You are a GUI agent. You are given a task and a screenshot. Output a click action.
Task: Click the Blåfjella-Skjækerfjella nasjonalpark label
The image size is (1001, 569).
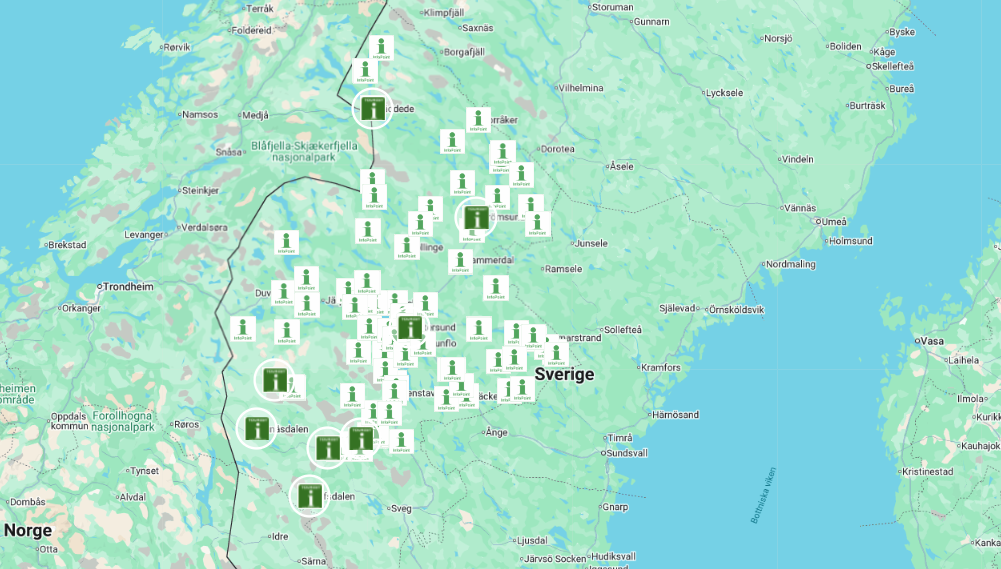[304, 151]
